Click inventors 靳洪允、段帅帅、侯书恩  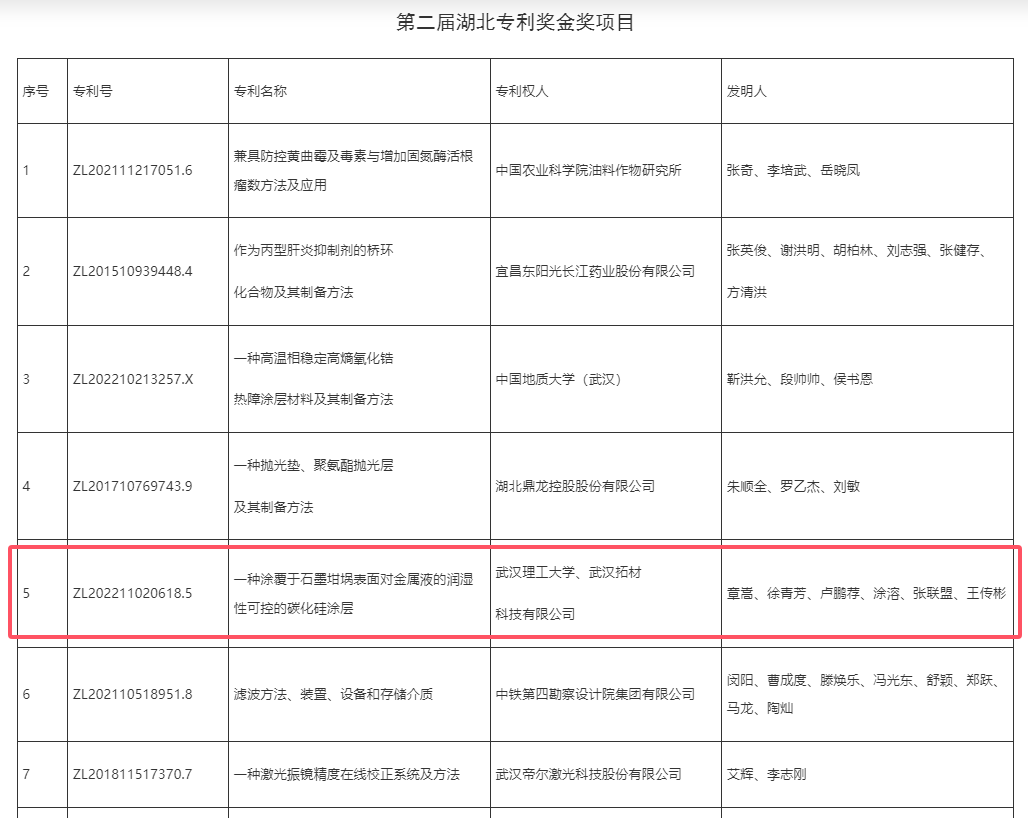click(x=799, y=379)
